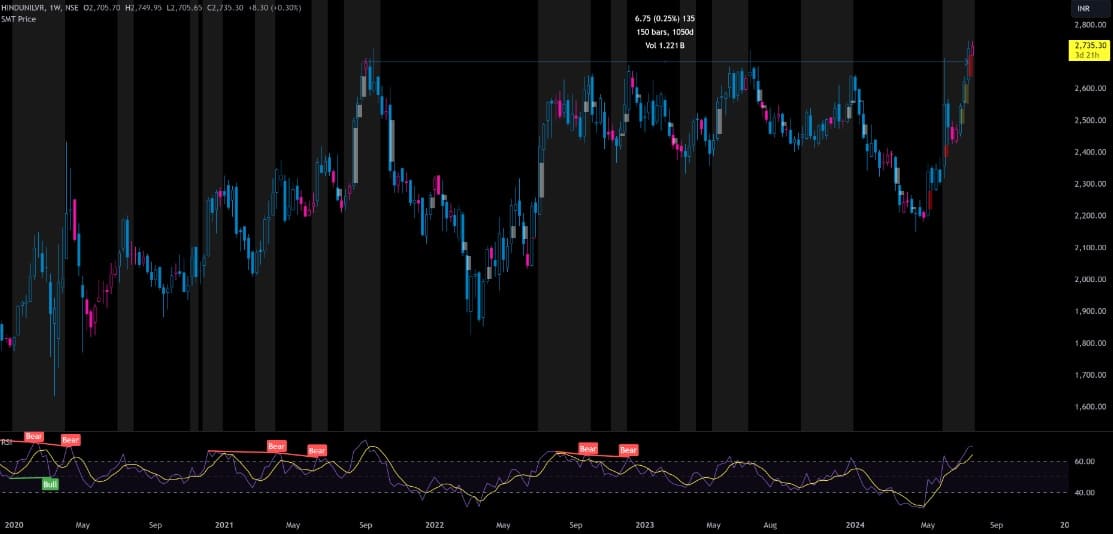
Task: Click the first Bear label near early 2020
Action: point(34,436)
